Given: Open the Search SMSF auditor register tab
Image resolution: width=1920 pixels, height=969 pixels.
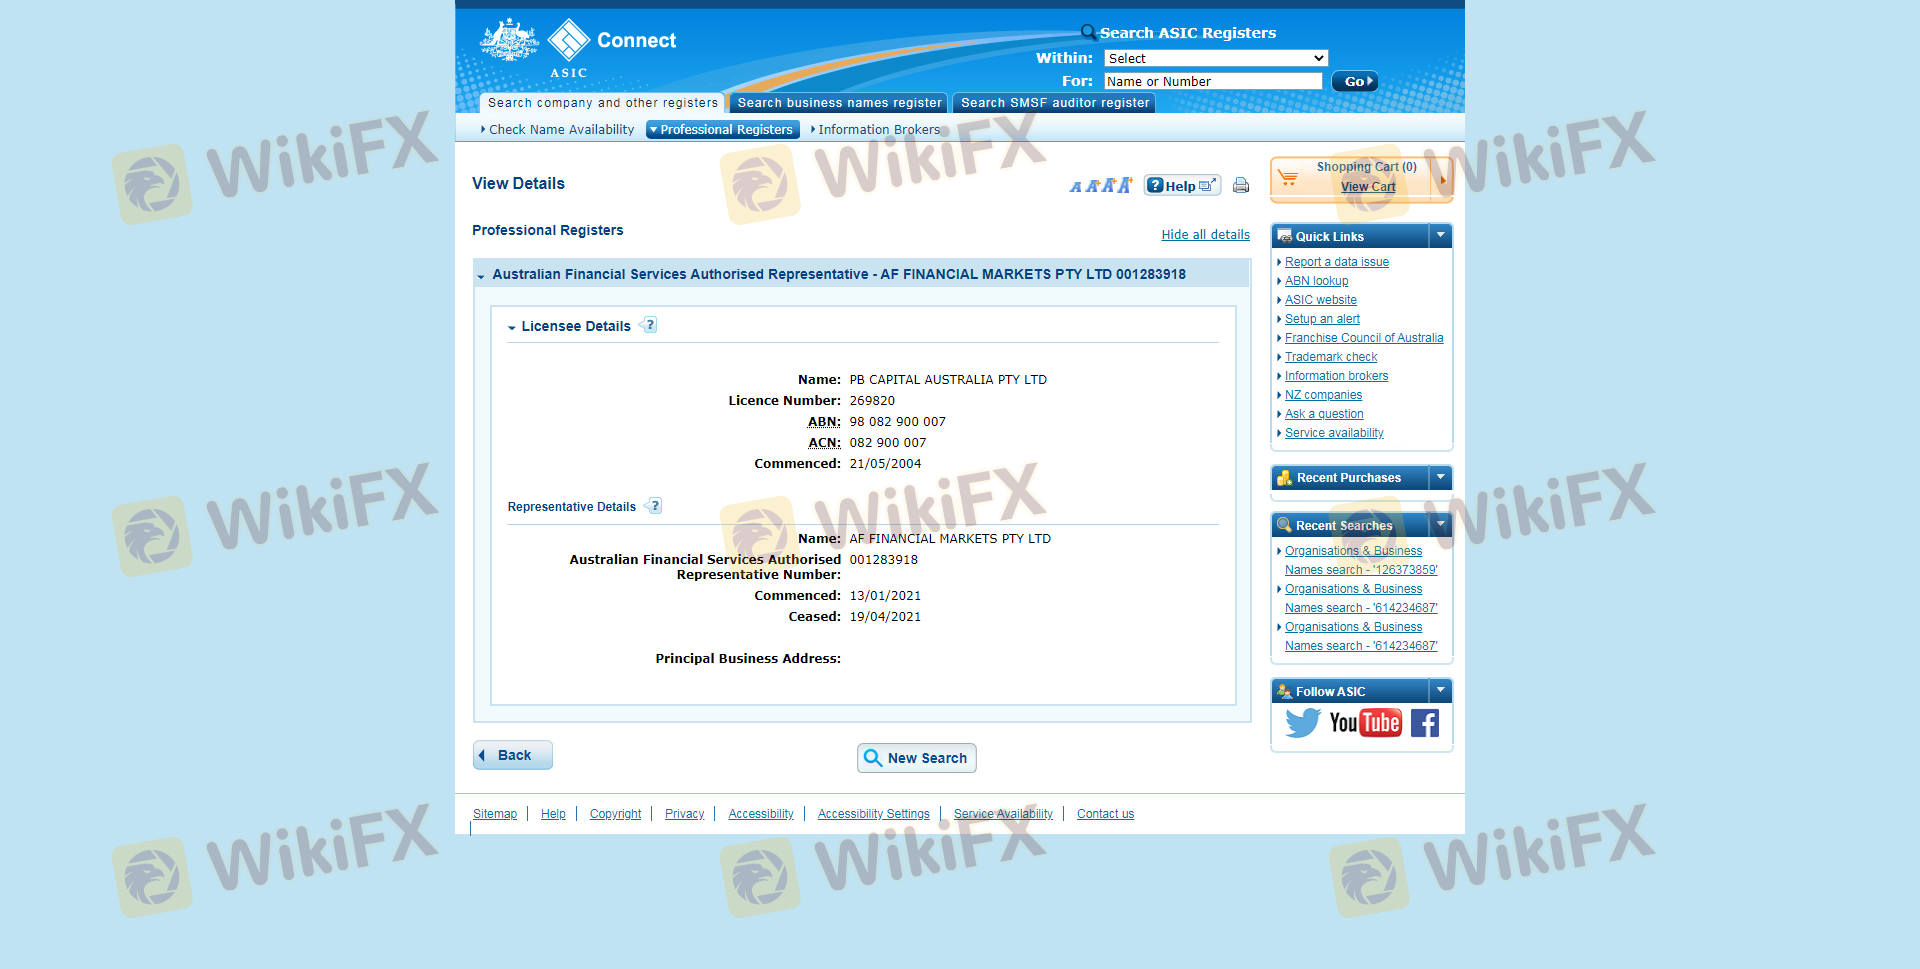Looking at the screenshot, I should pos(1054,103).
